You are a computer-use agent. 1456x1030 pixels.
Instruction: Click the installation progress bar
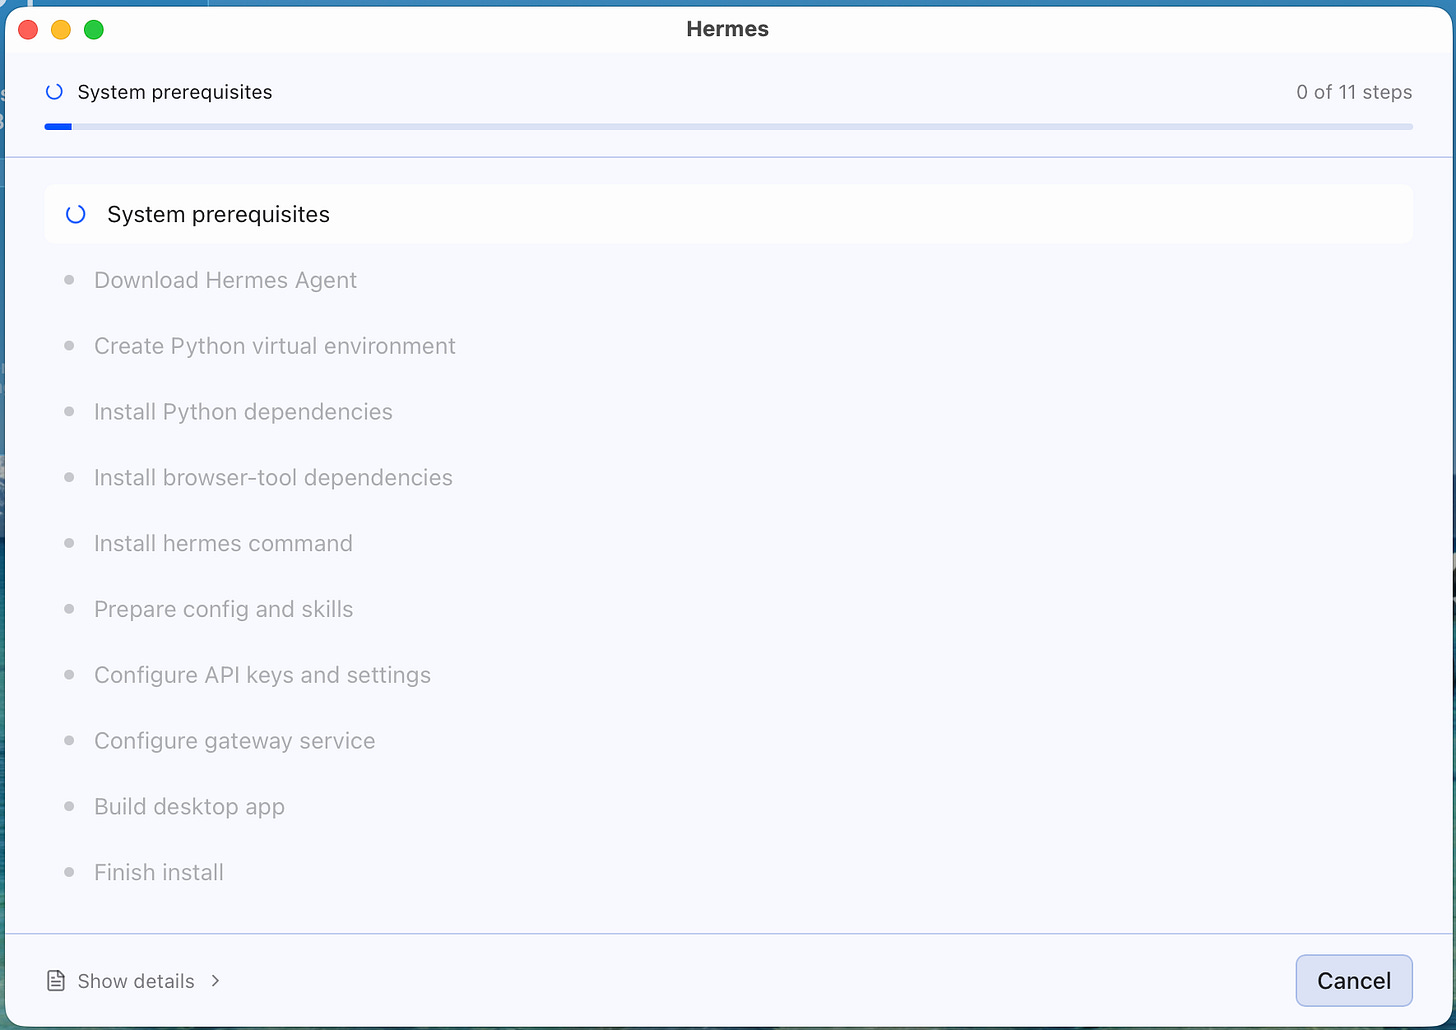728,127
